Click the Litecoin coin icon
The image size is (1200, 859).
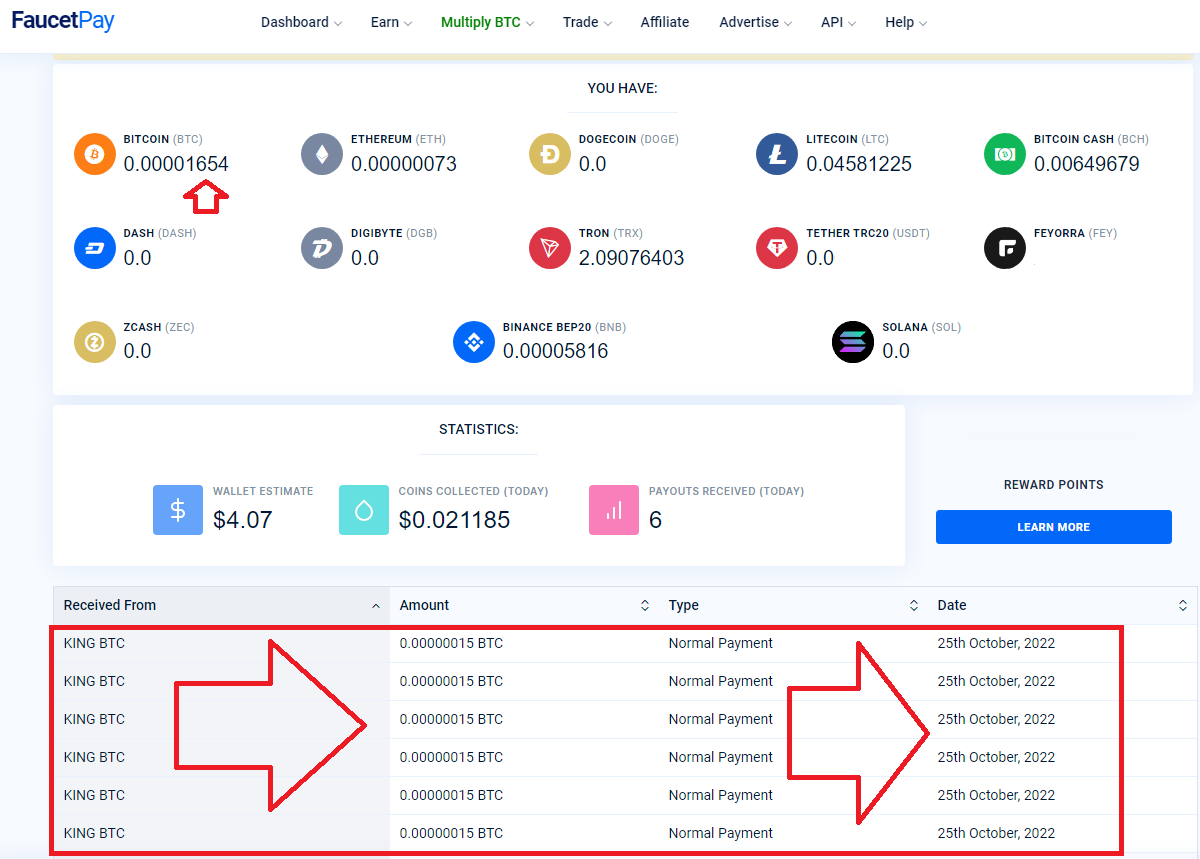pyautogui.click(x=777, y=154)
